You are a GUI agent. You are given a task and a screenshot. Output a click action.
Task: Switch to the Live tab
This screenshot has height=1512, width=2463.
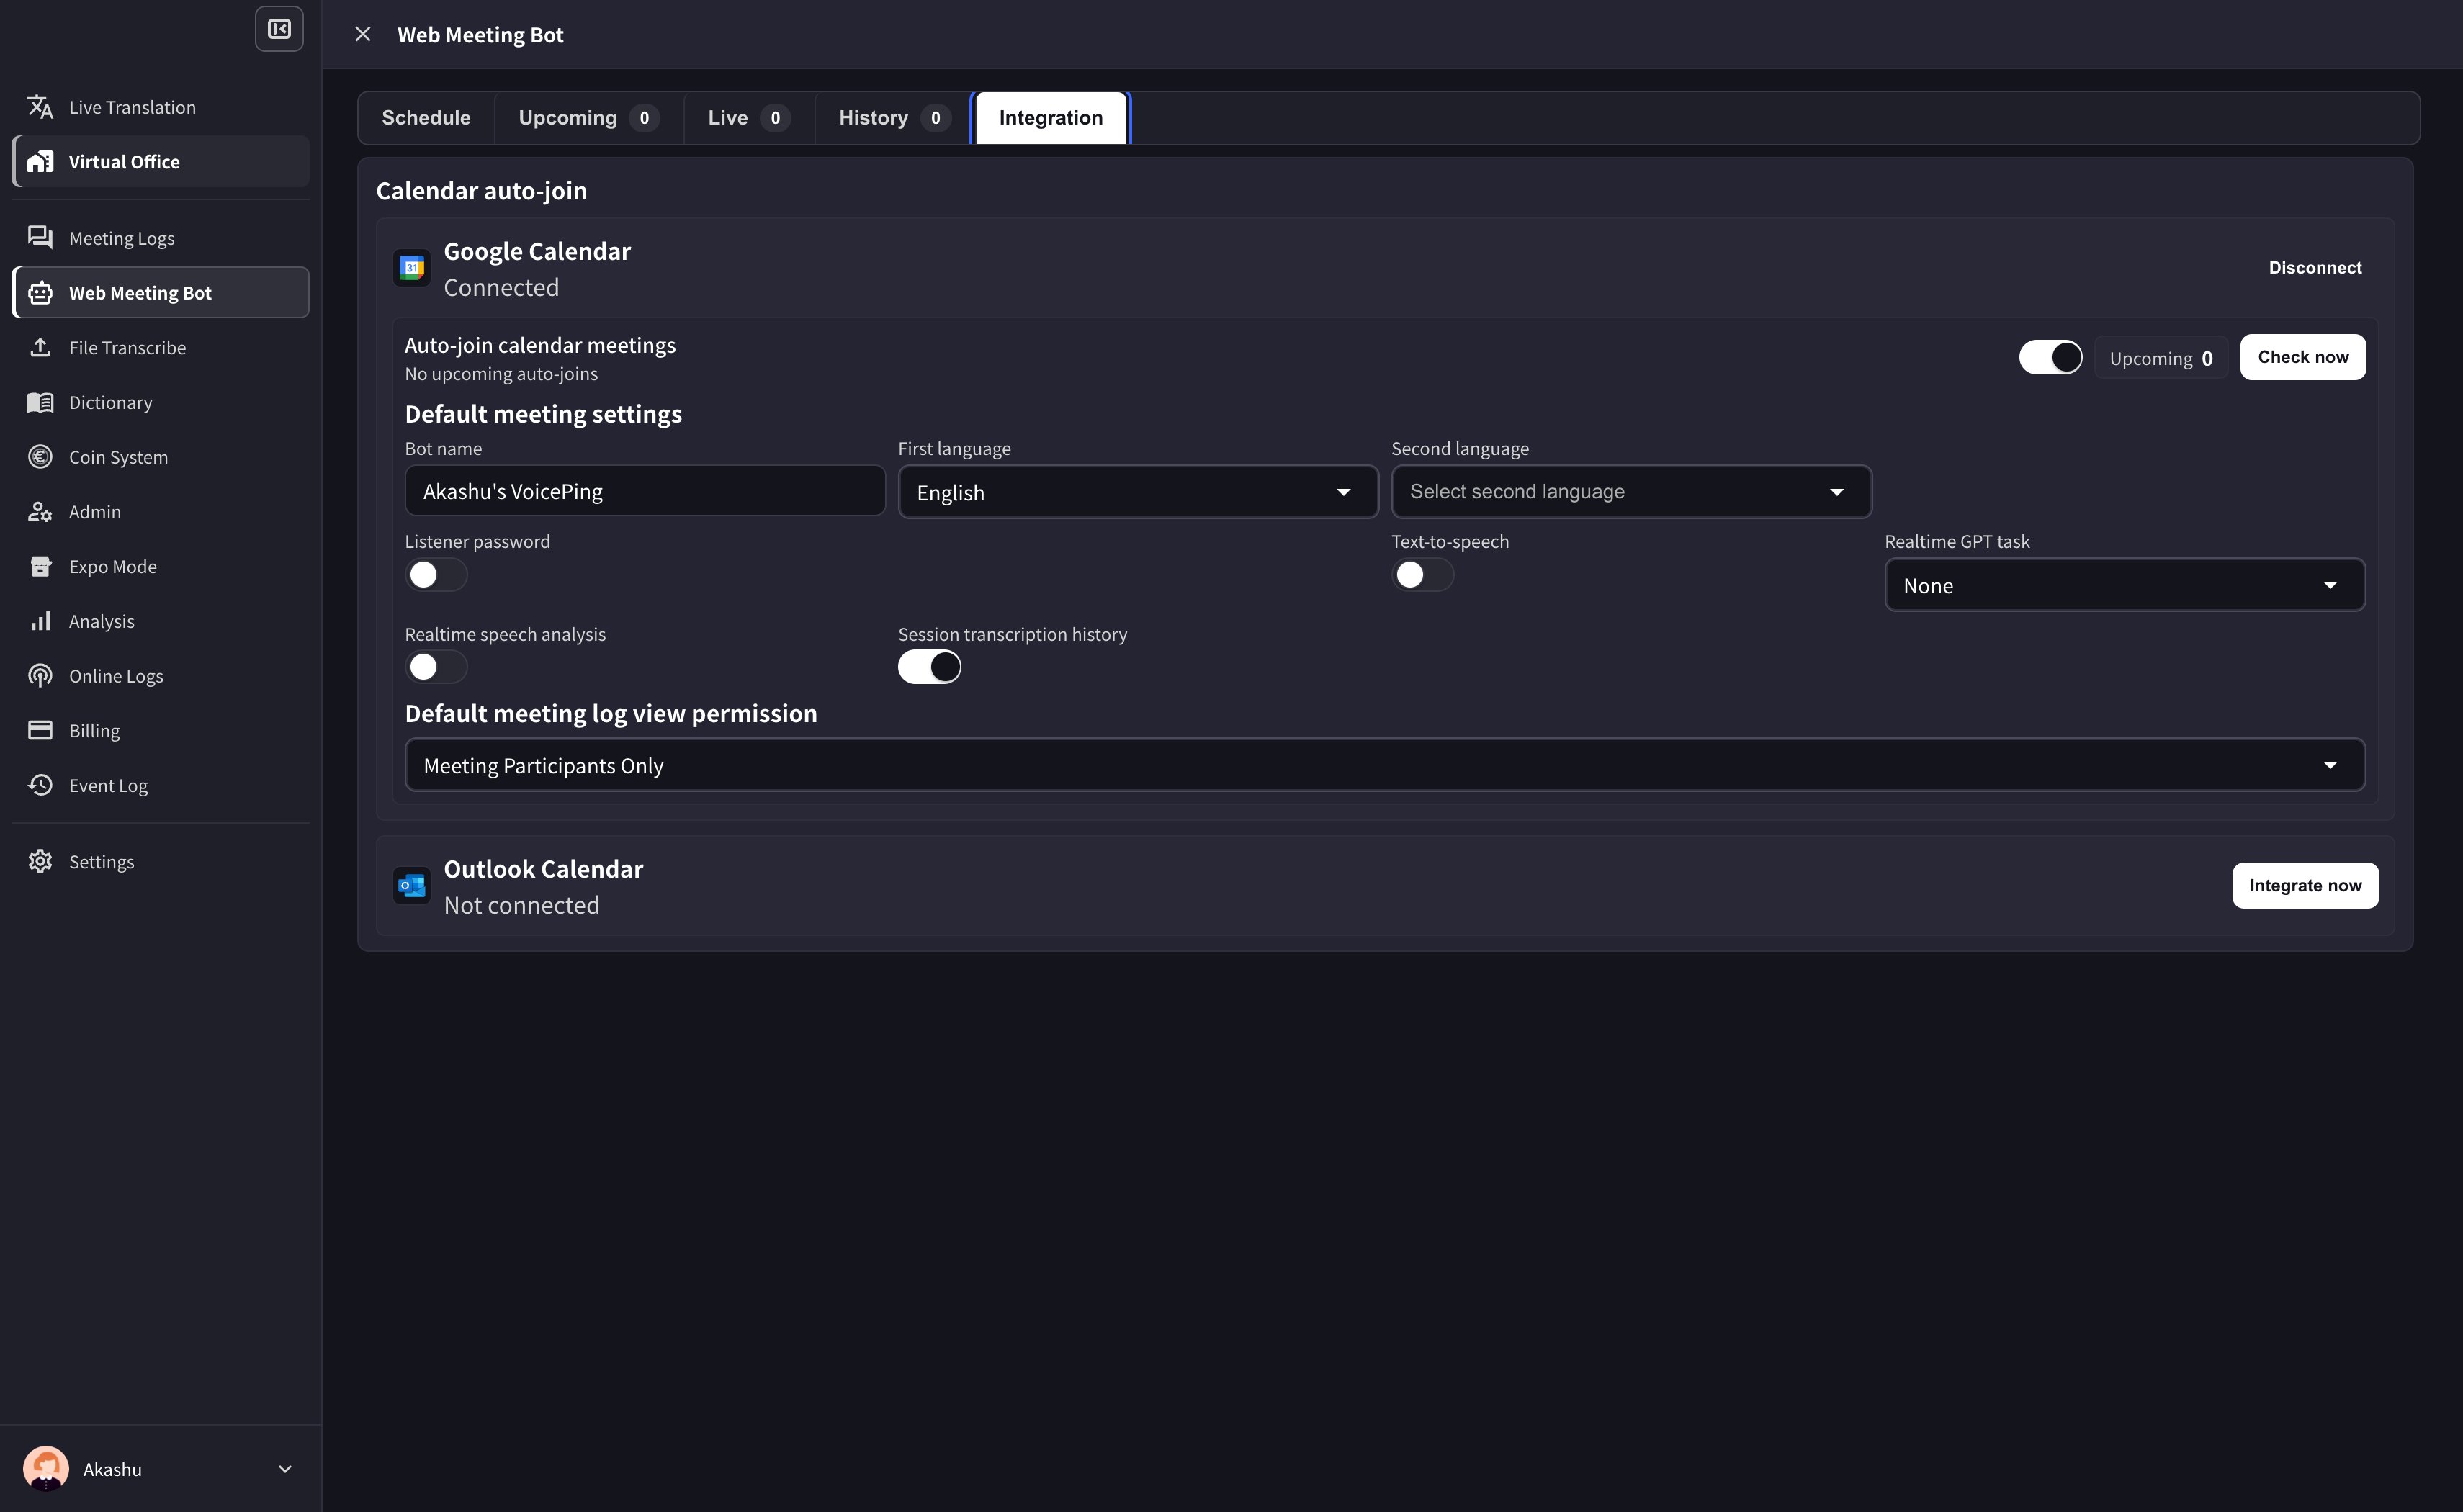coord(748,118)
